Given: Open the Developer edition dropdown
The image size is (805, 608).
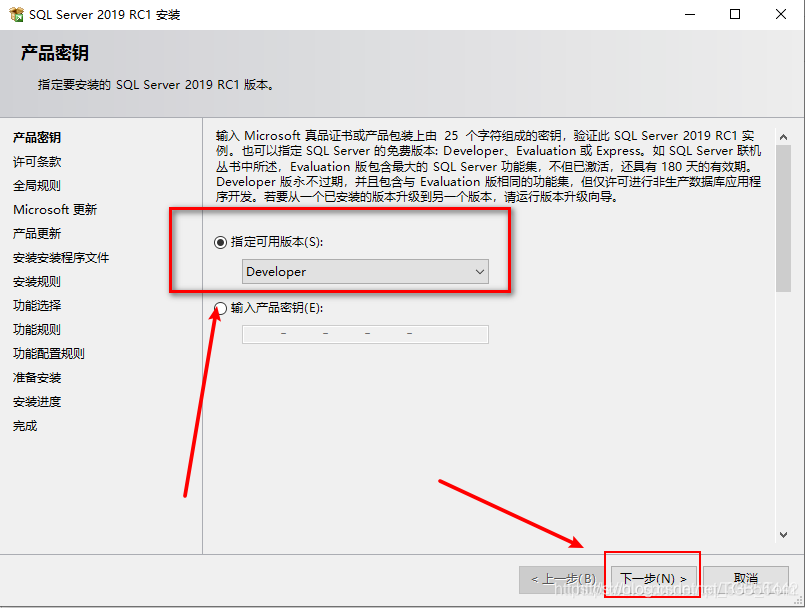Looking at the screenshot, I should (x=365, y=272).
